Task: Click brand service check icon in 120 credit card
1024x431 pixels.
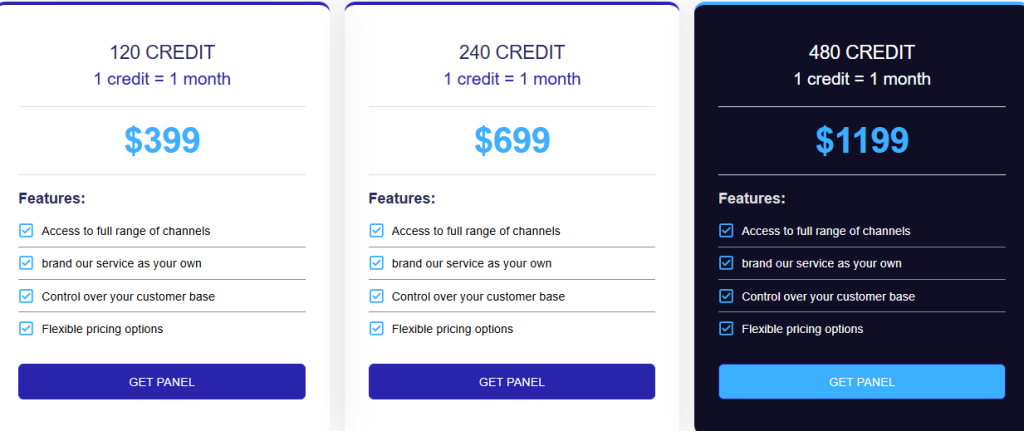Action: pyautogui.click(x=26, y=263)
